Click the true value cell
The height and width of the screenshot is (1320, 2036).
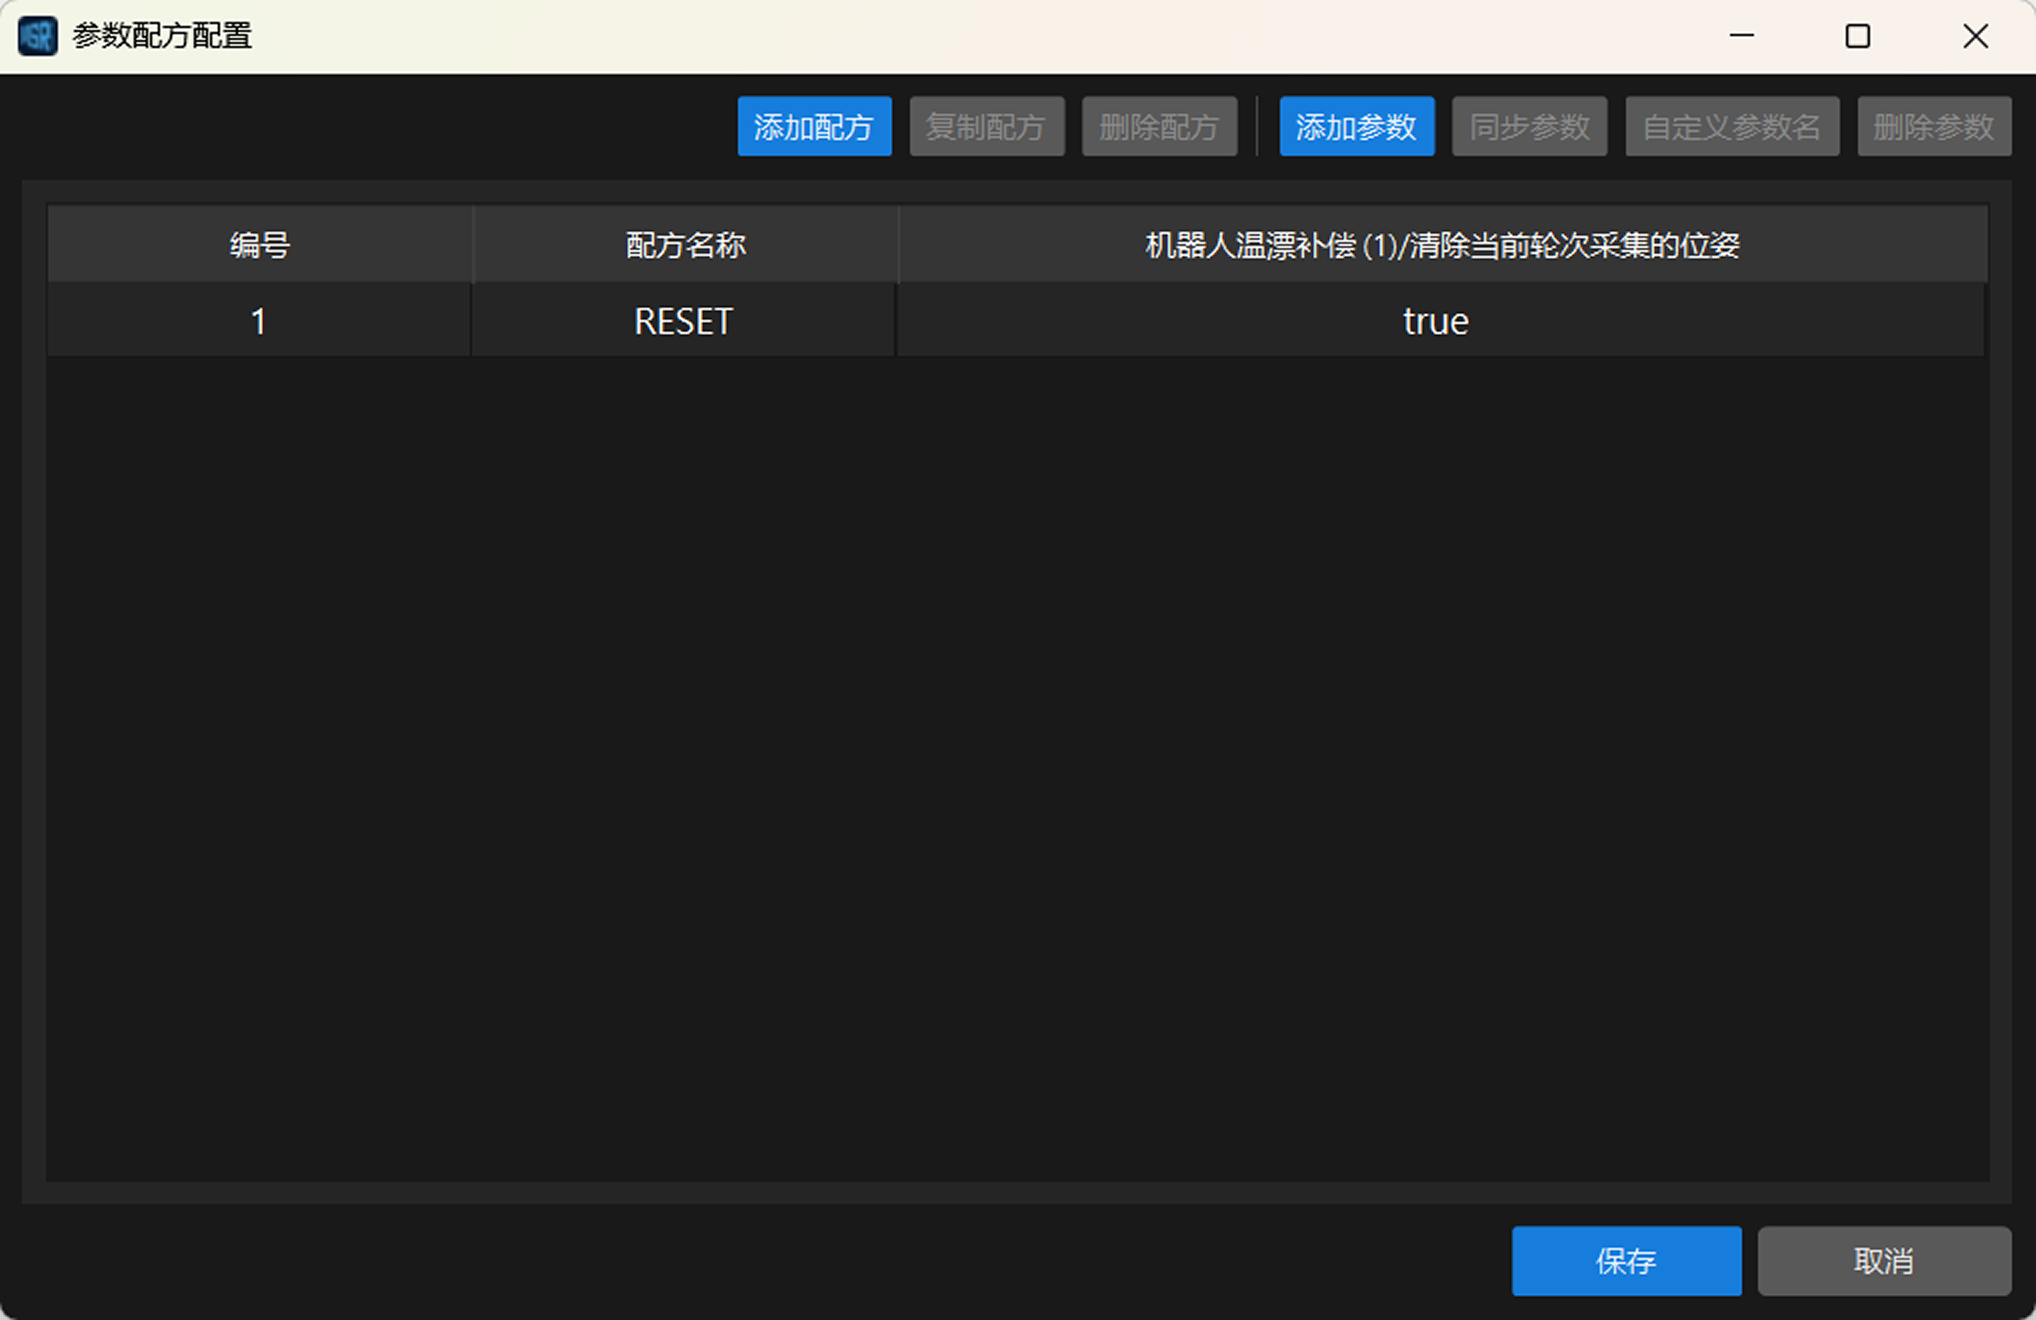pos(1440,321)
